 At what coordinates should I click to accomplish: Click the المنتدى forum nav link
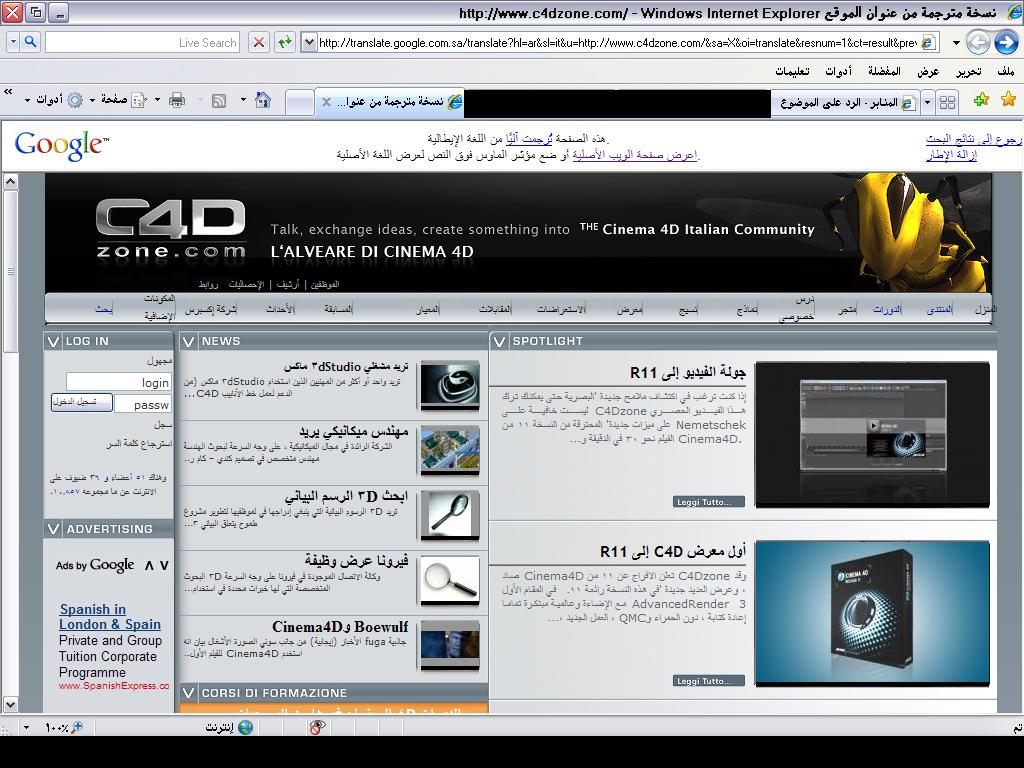939,310
